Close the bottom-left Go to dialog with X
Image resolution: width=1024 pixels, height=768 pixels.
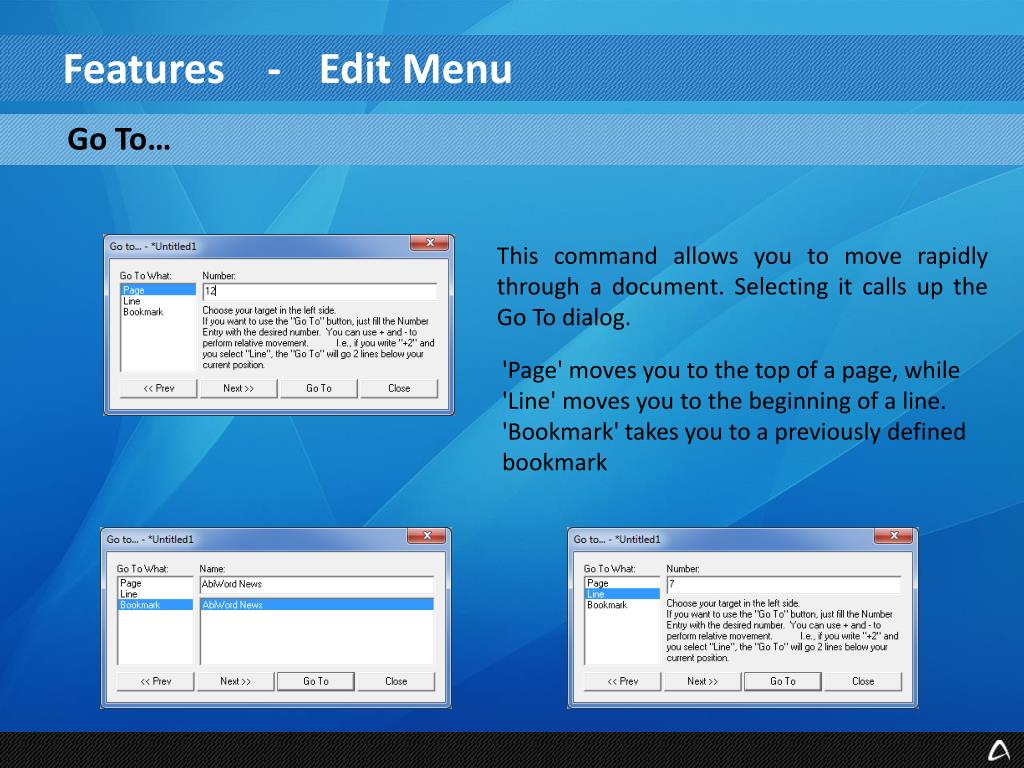coord(427,536)
